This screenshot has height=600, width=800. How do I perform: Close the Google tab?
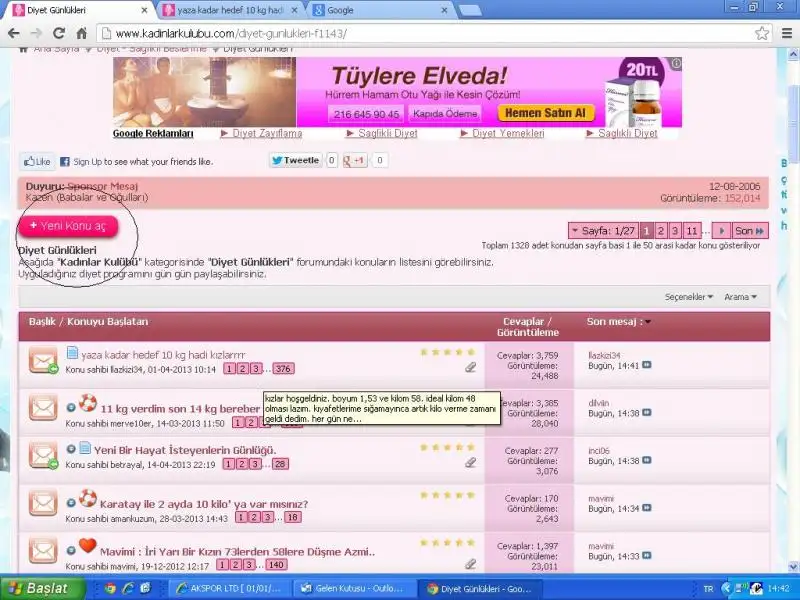(444, 10)
